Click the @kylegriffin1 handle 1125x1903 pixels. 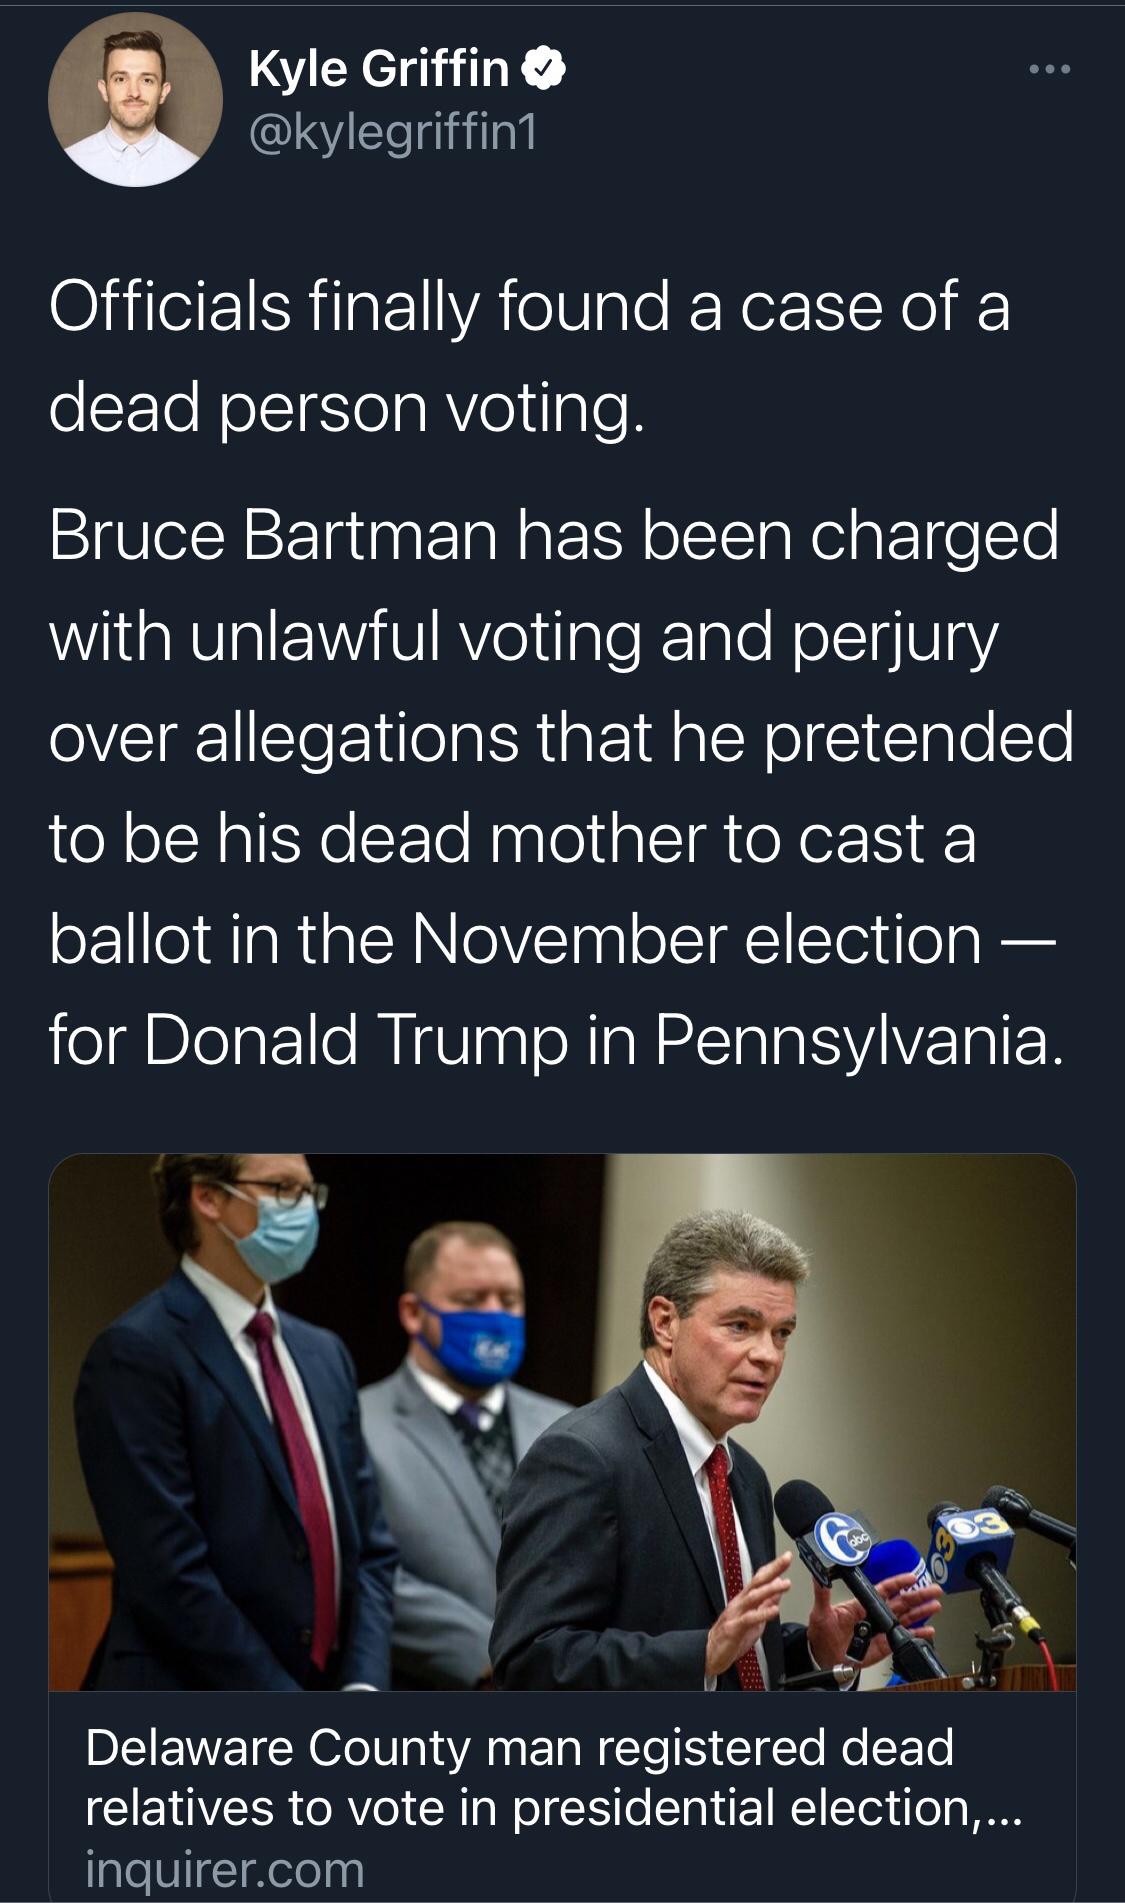[392, 133]
